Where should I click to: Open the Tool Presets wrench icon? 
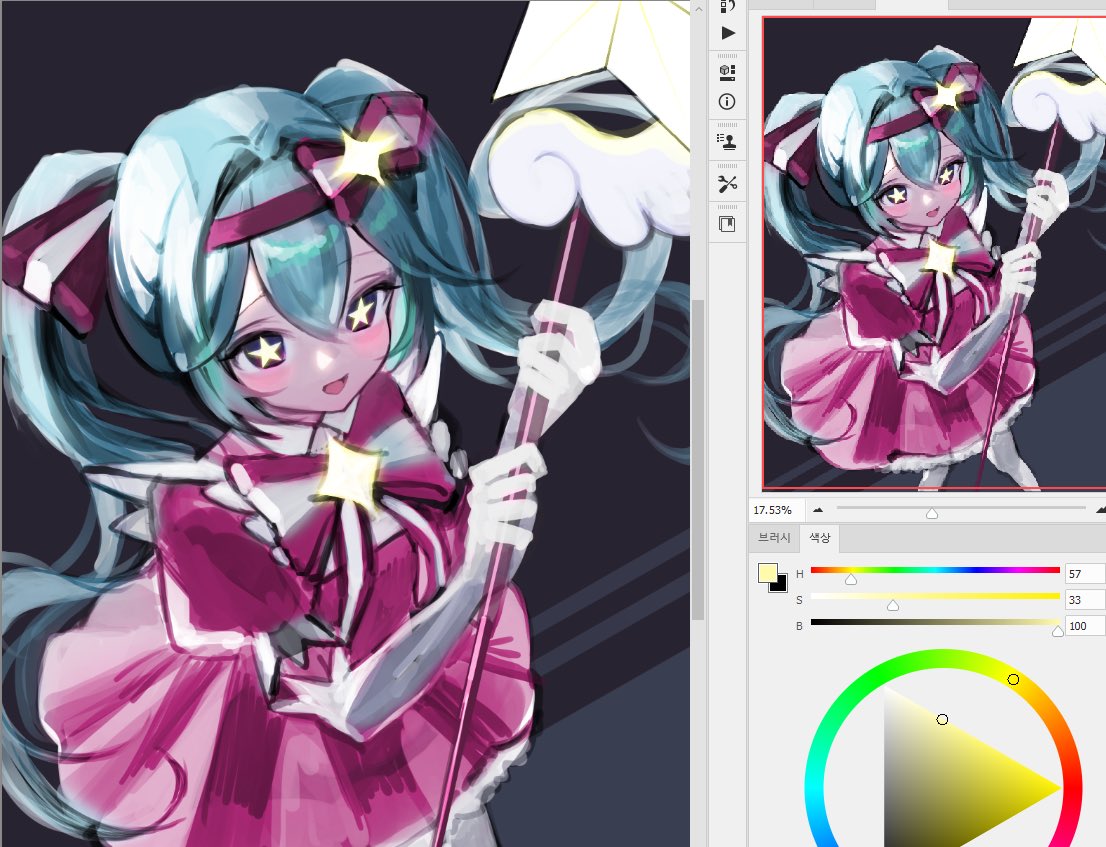tap(727, 184)
